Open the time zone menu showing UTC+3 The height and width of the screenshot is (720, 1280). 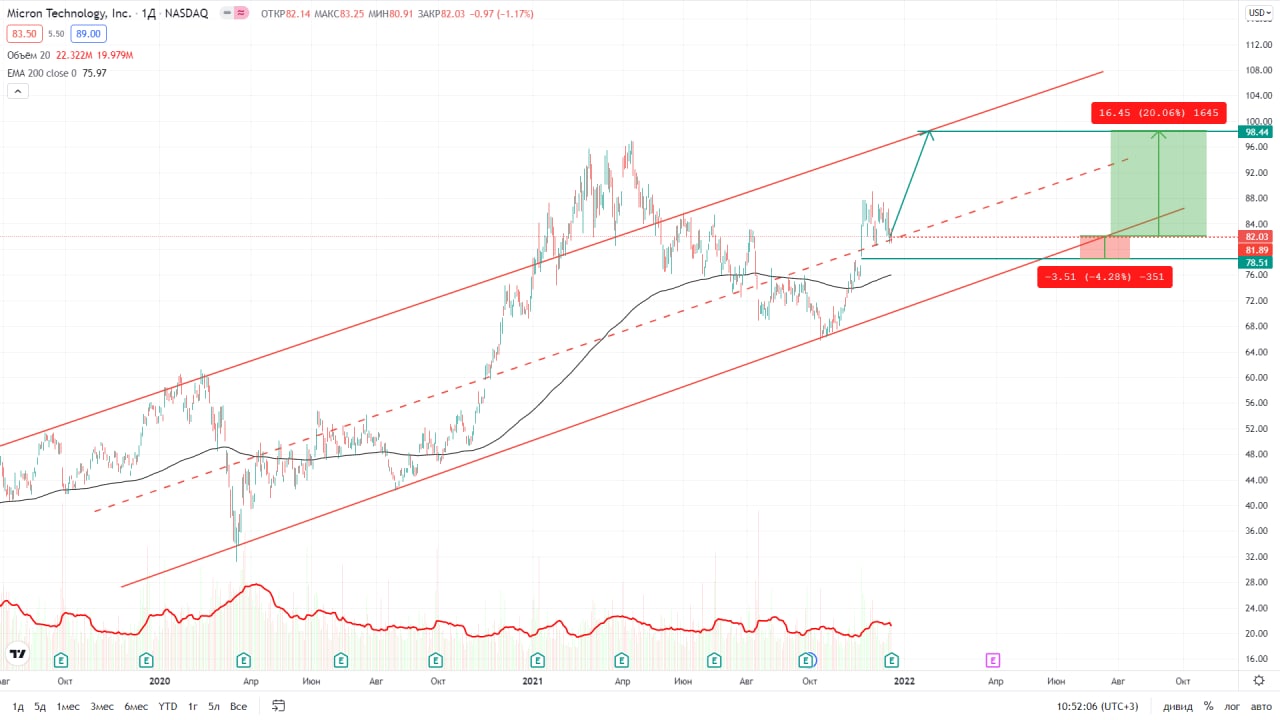[x=1097, y=706]
